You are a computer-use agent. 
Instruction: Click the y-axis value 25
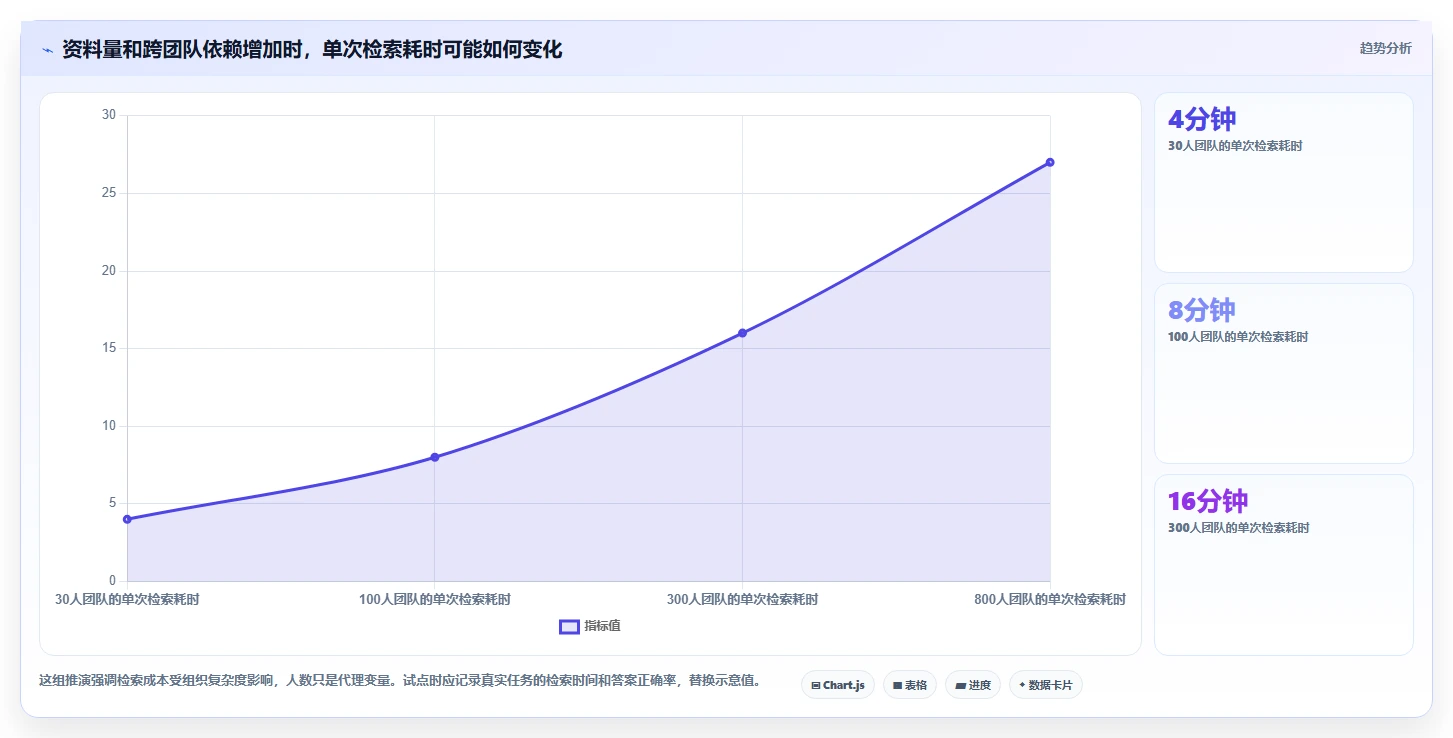tap(109, 193)
